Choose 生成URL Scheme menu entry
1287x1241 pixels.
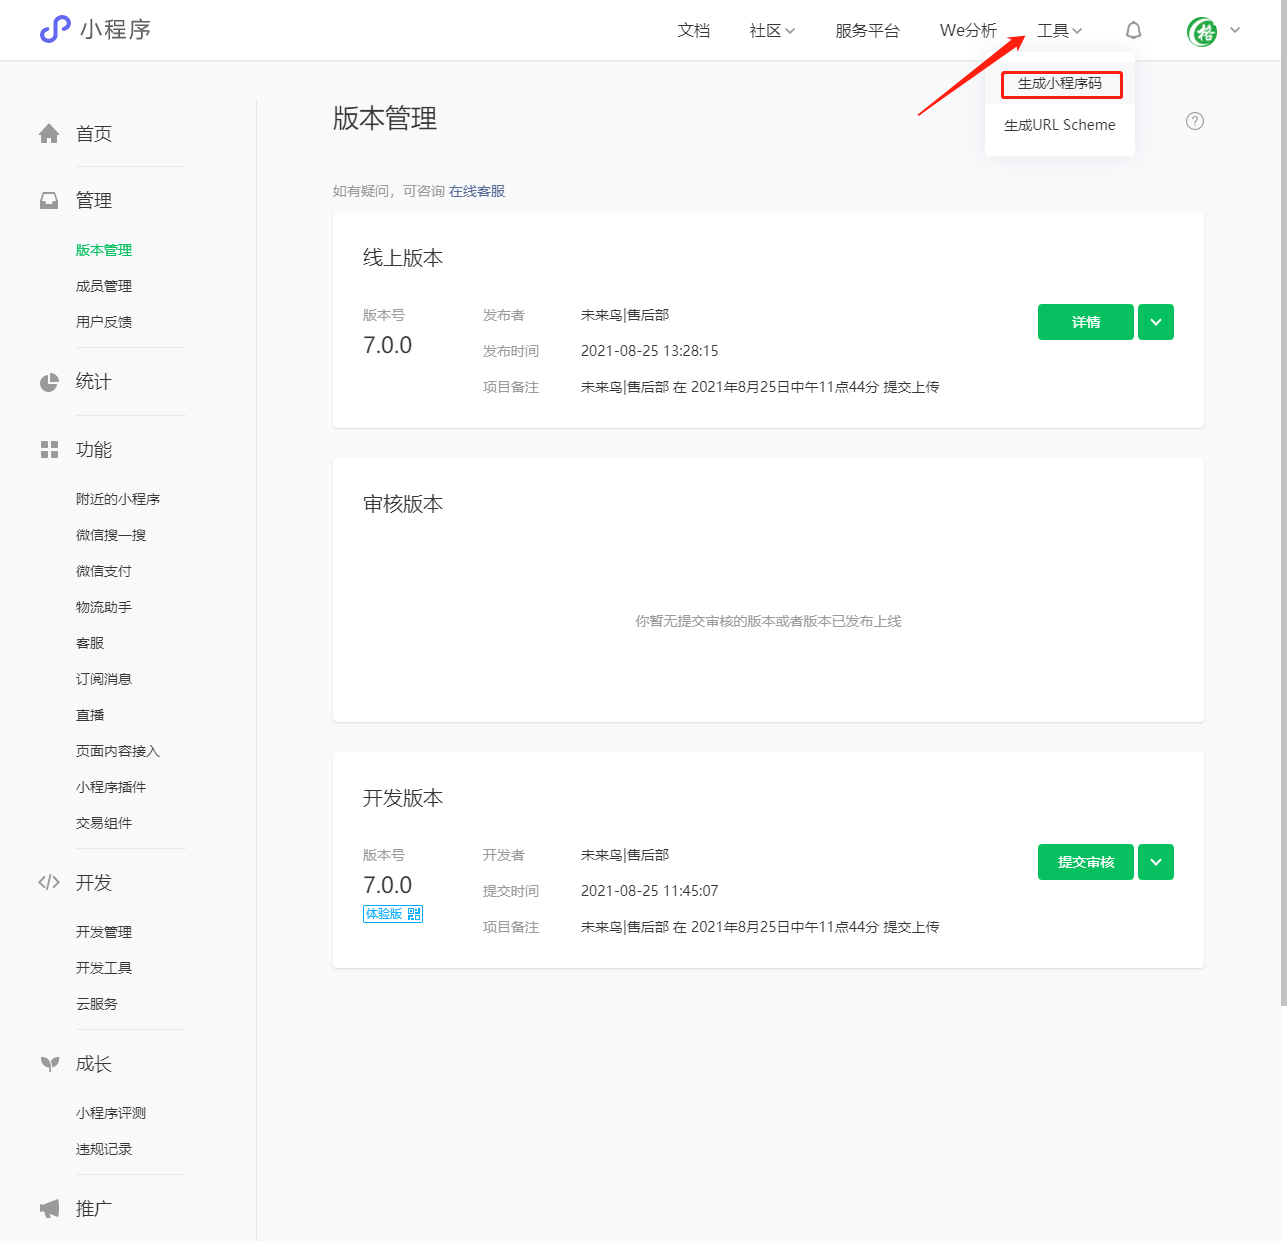coord(1059,125)
